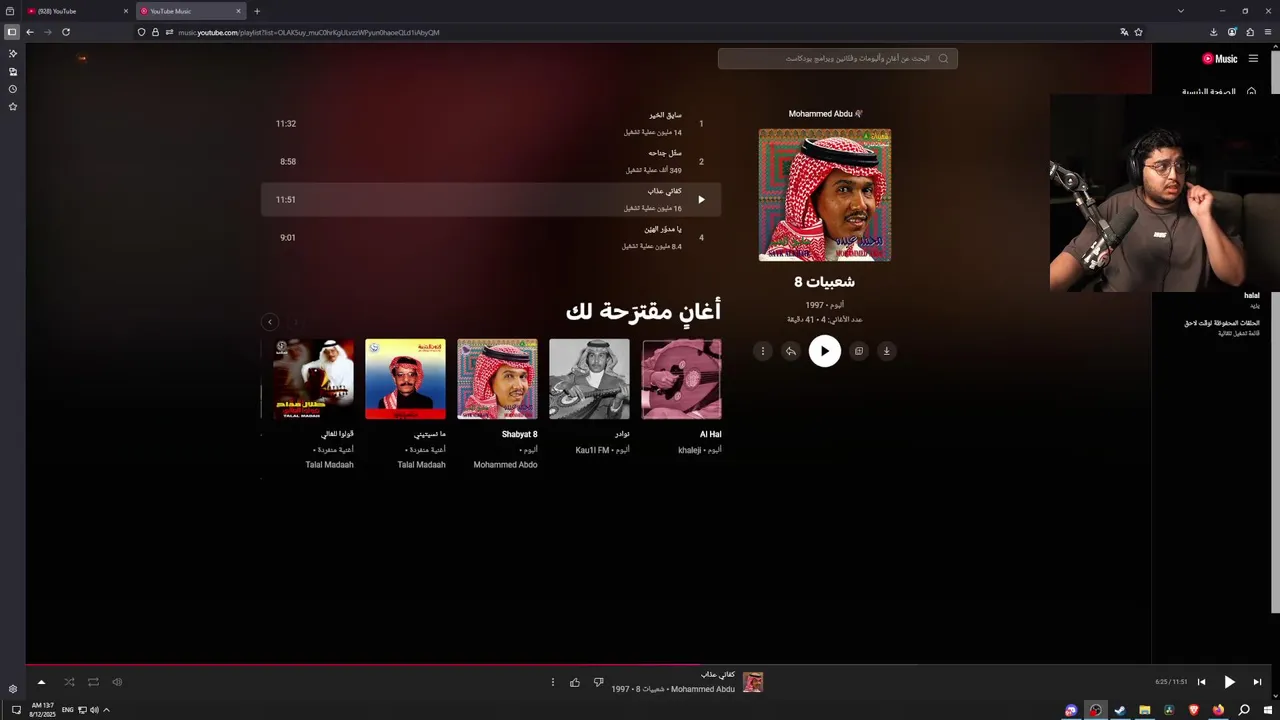Open Mohammed Abdo artist link under Shabyat 8

(x=505, y=465)
